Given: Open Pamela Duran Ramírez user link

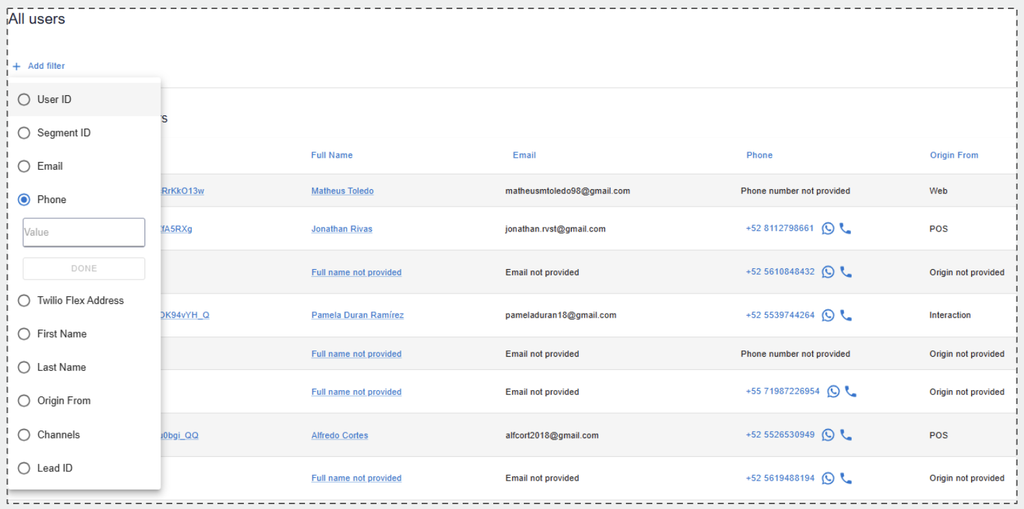Looking at the screenshot, I should [357, 315].
